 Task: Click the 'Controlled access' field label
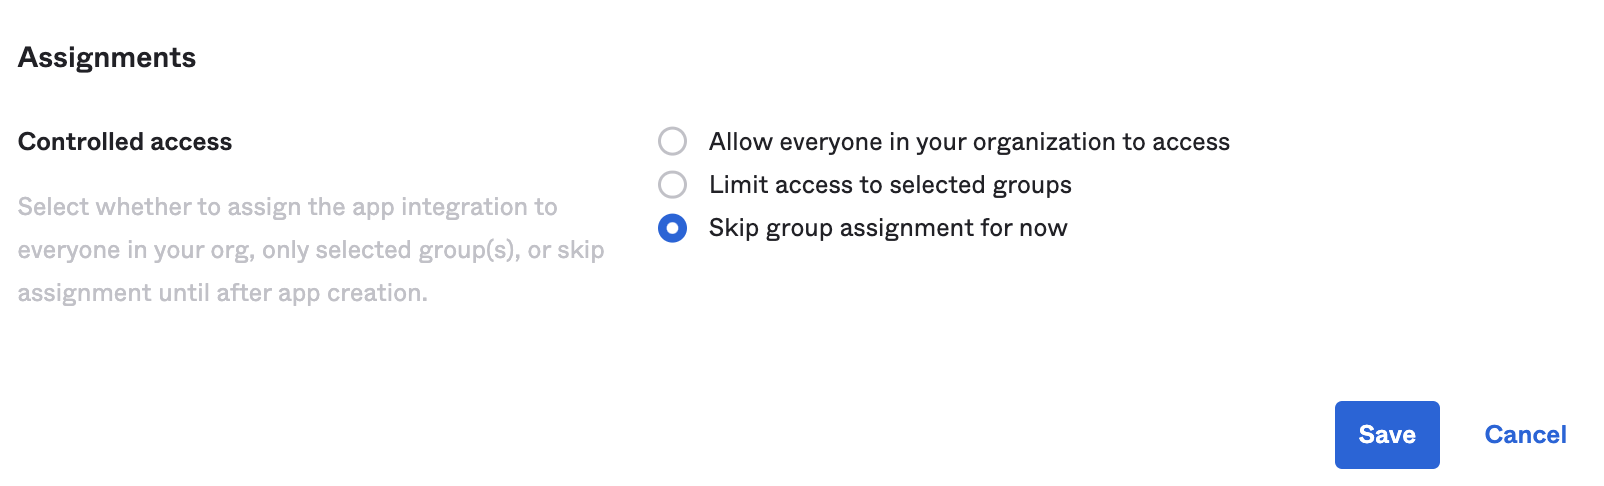click(x=125, y=142)
